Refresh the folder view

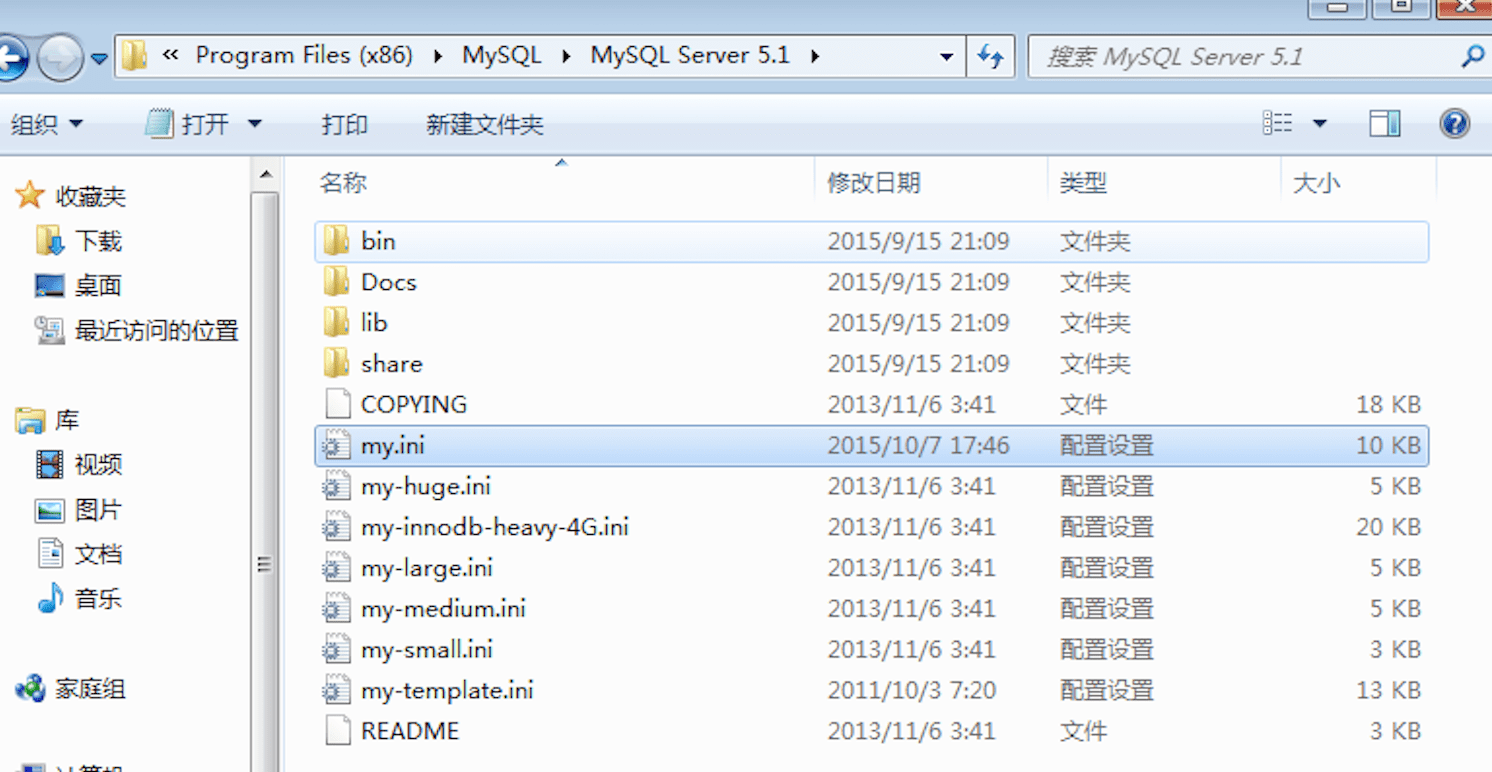point(990,56)
